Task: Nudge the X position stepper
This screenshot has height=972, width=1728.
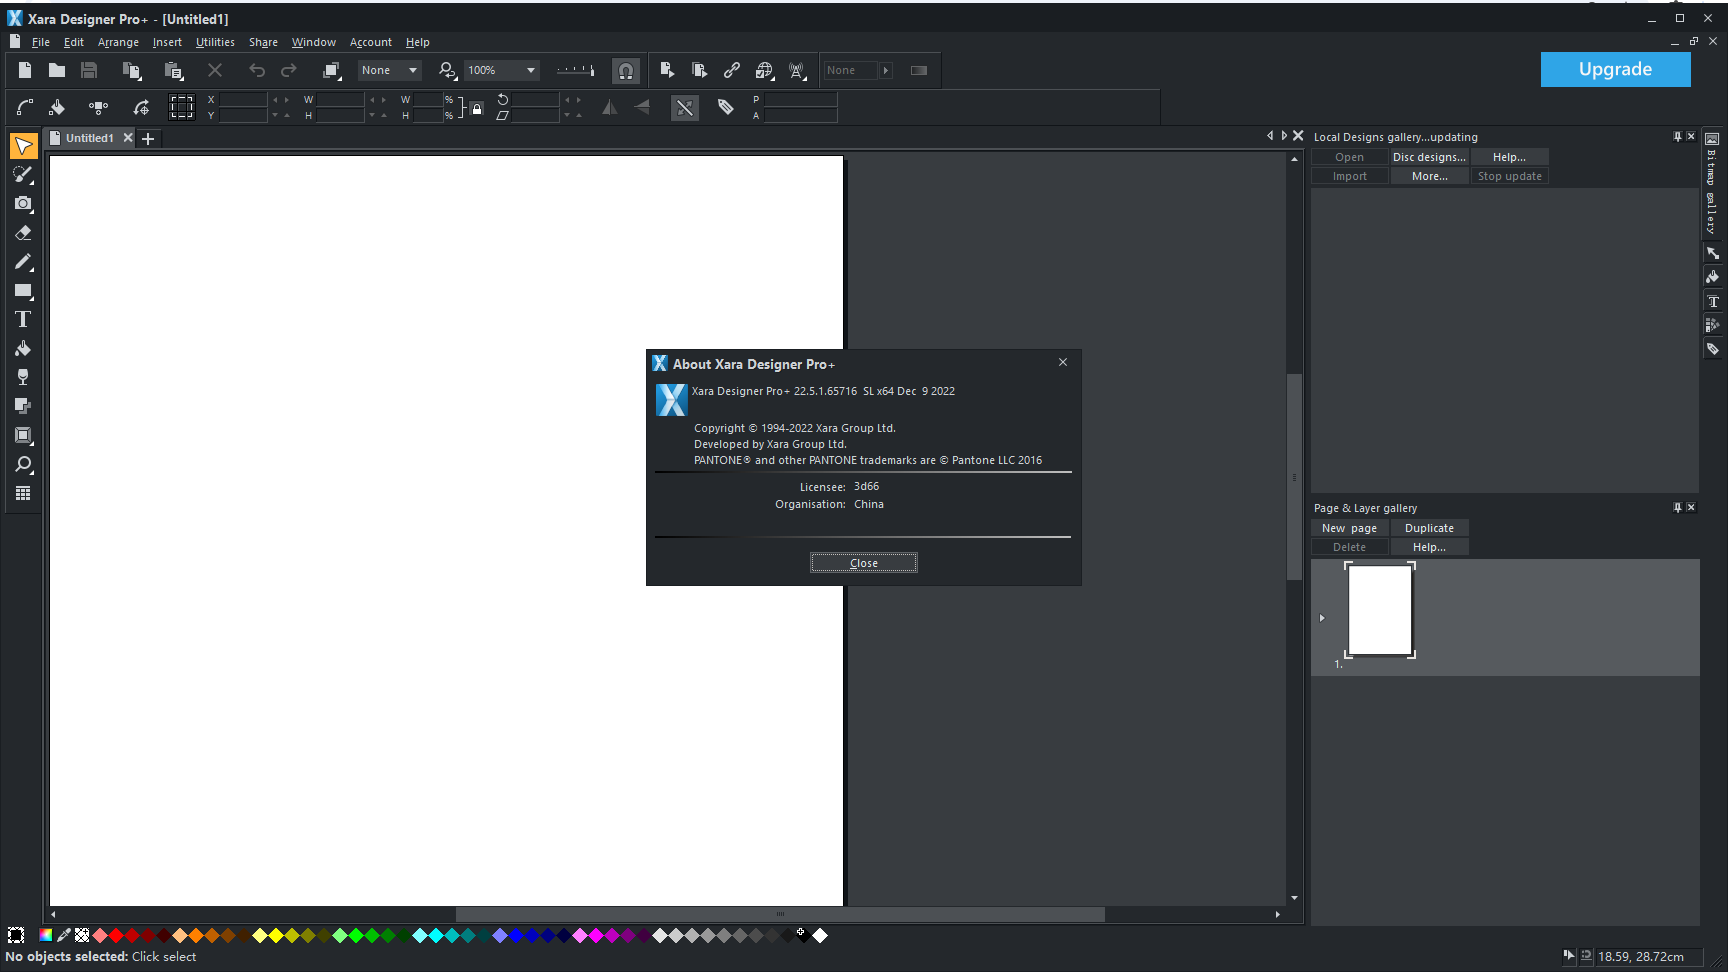Action: (281, 100)
